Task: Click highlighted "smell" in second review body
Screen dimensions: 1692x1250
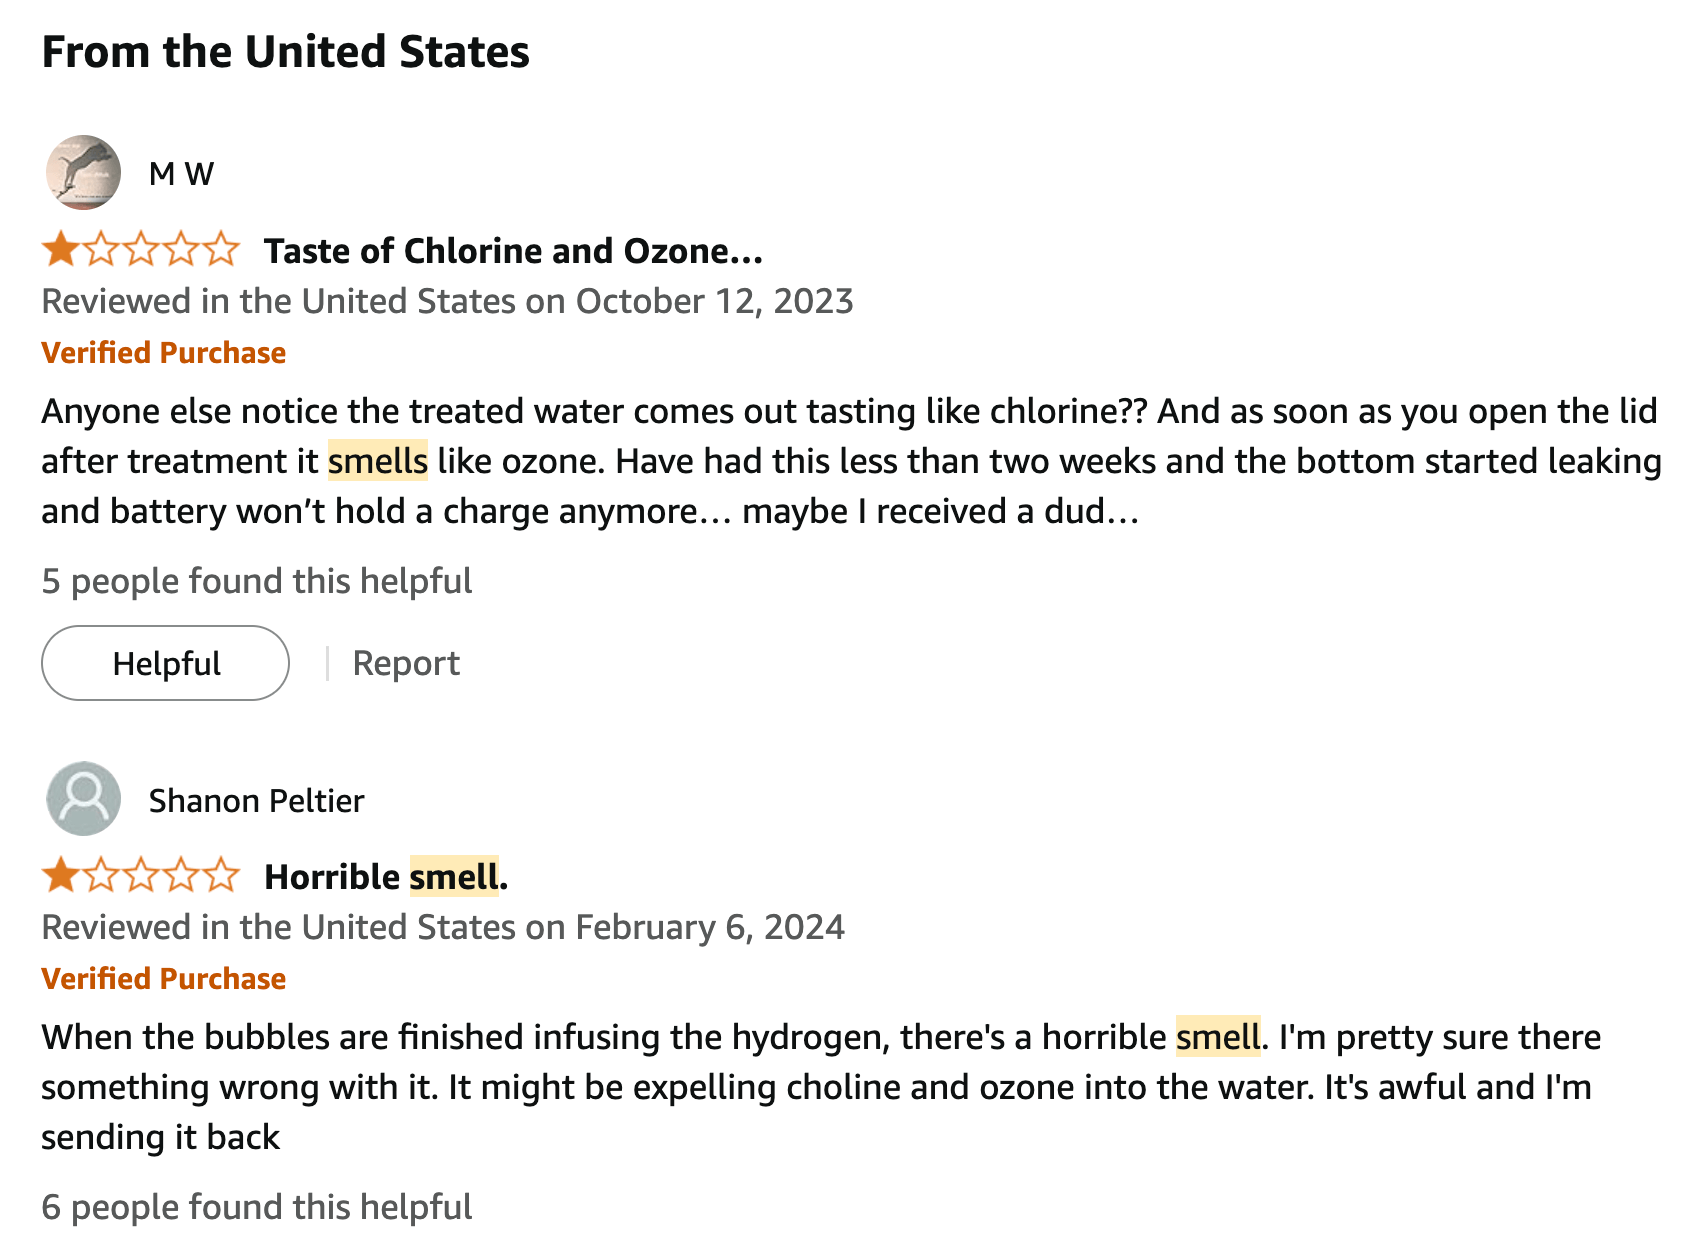Action: point(1217,1037)
